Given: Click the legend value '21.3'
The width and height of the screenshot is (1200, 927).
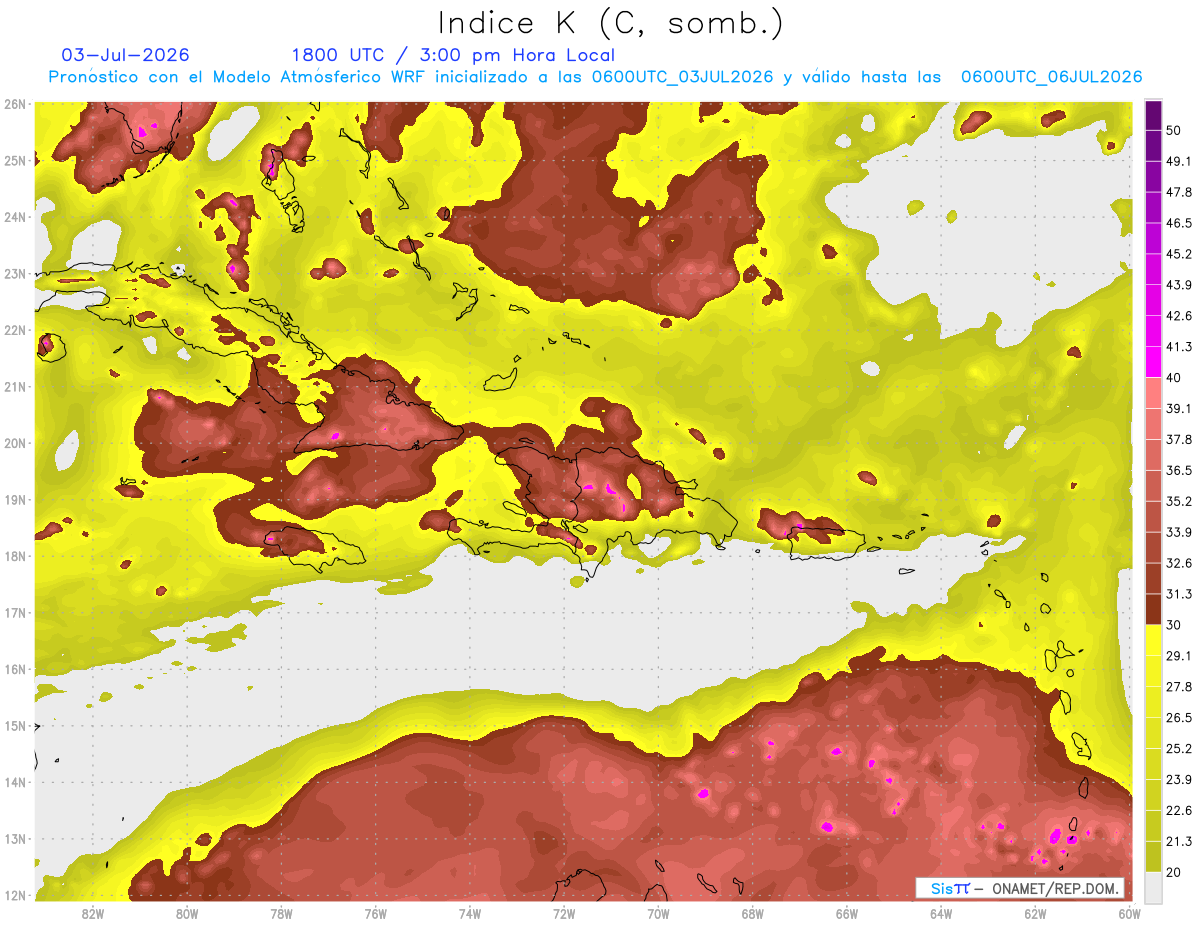Looking at the screenshot, I should 1178,841.
